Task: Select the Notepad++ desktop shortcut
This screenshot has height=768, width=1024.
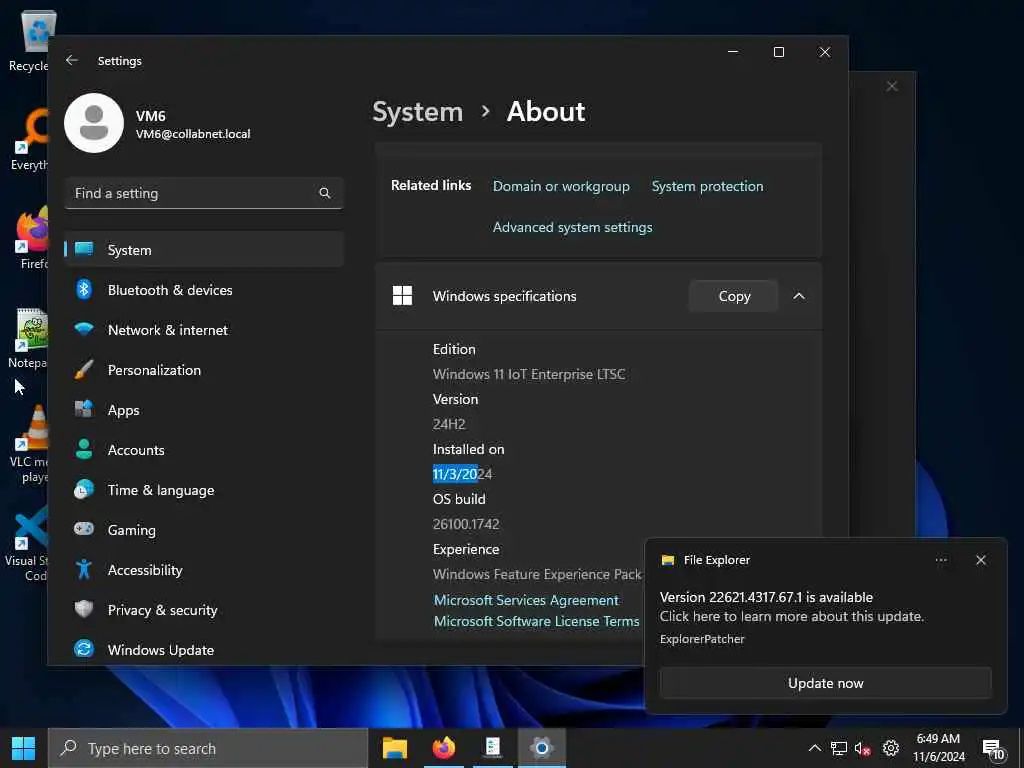Action: (x=29, y=338)
